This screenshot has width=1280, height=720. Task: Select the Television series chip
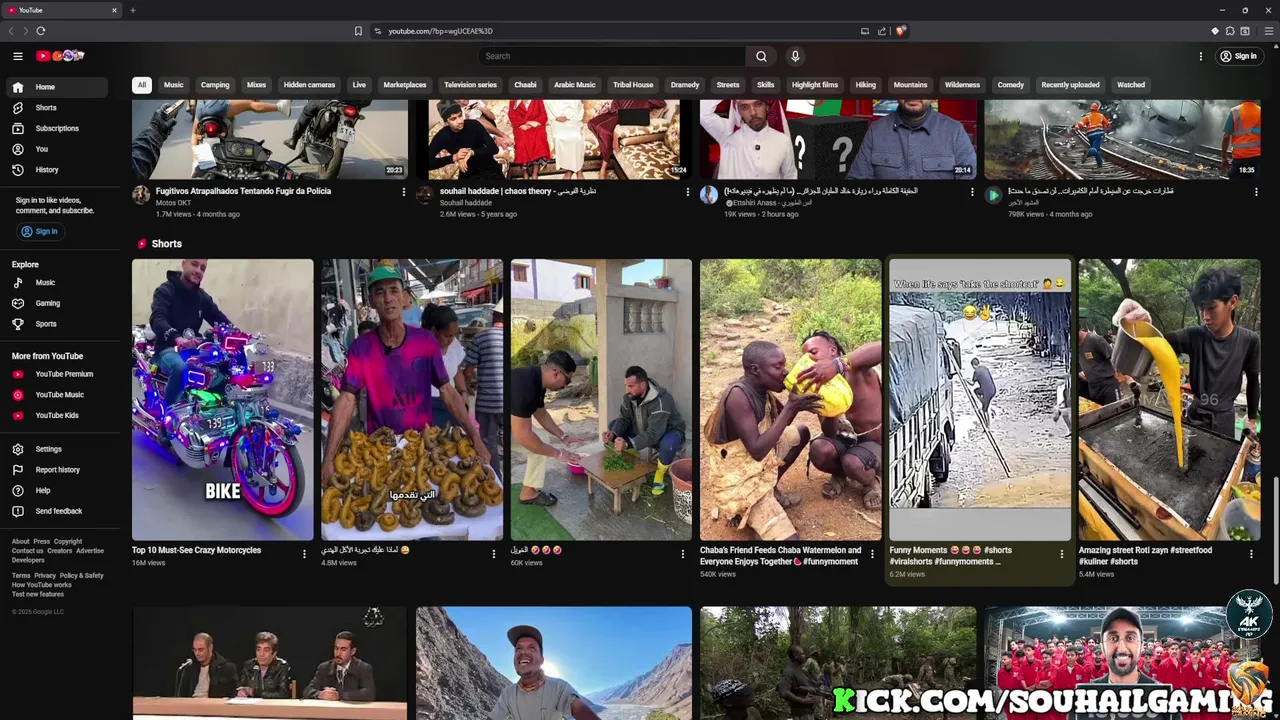[470, 85]
